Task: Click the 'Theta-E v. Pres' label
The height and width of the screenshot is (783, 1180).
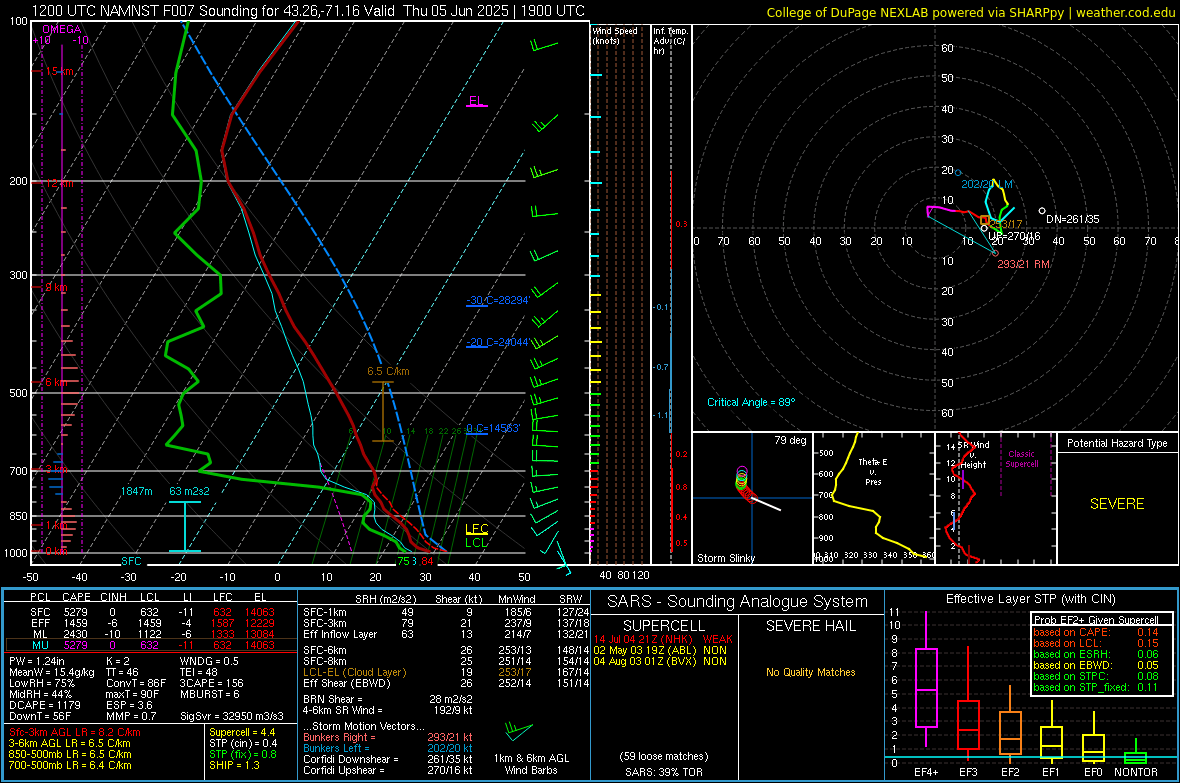Action: pos(873,471)
